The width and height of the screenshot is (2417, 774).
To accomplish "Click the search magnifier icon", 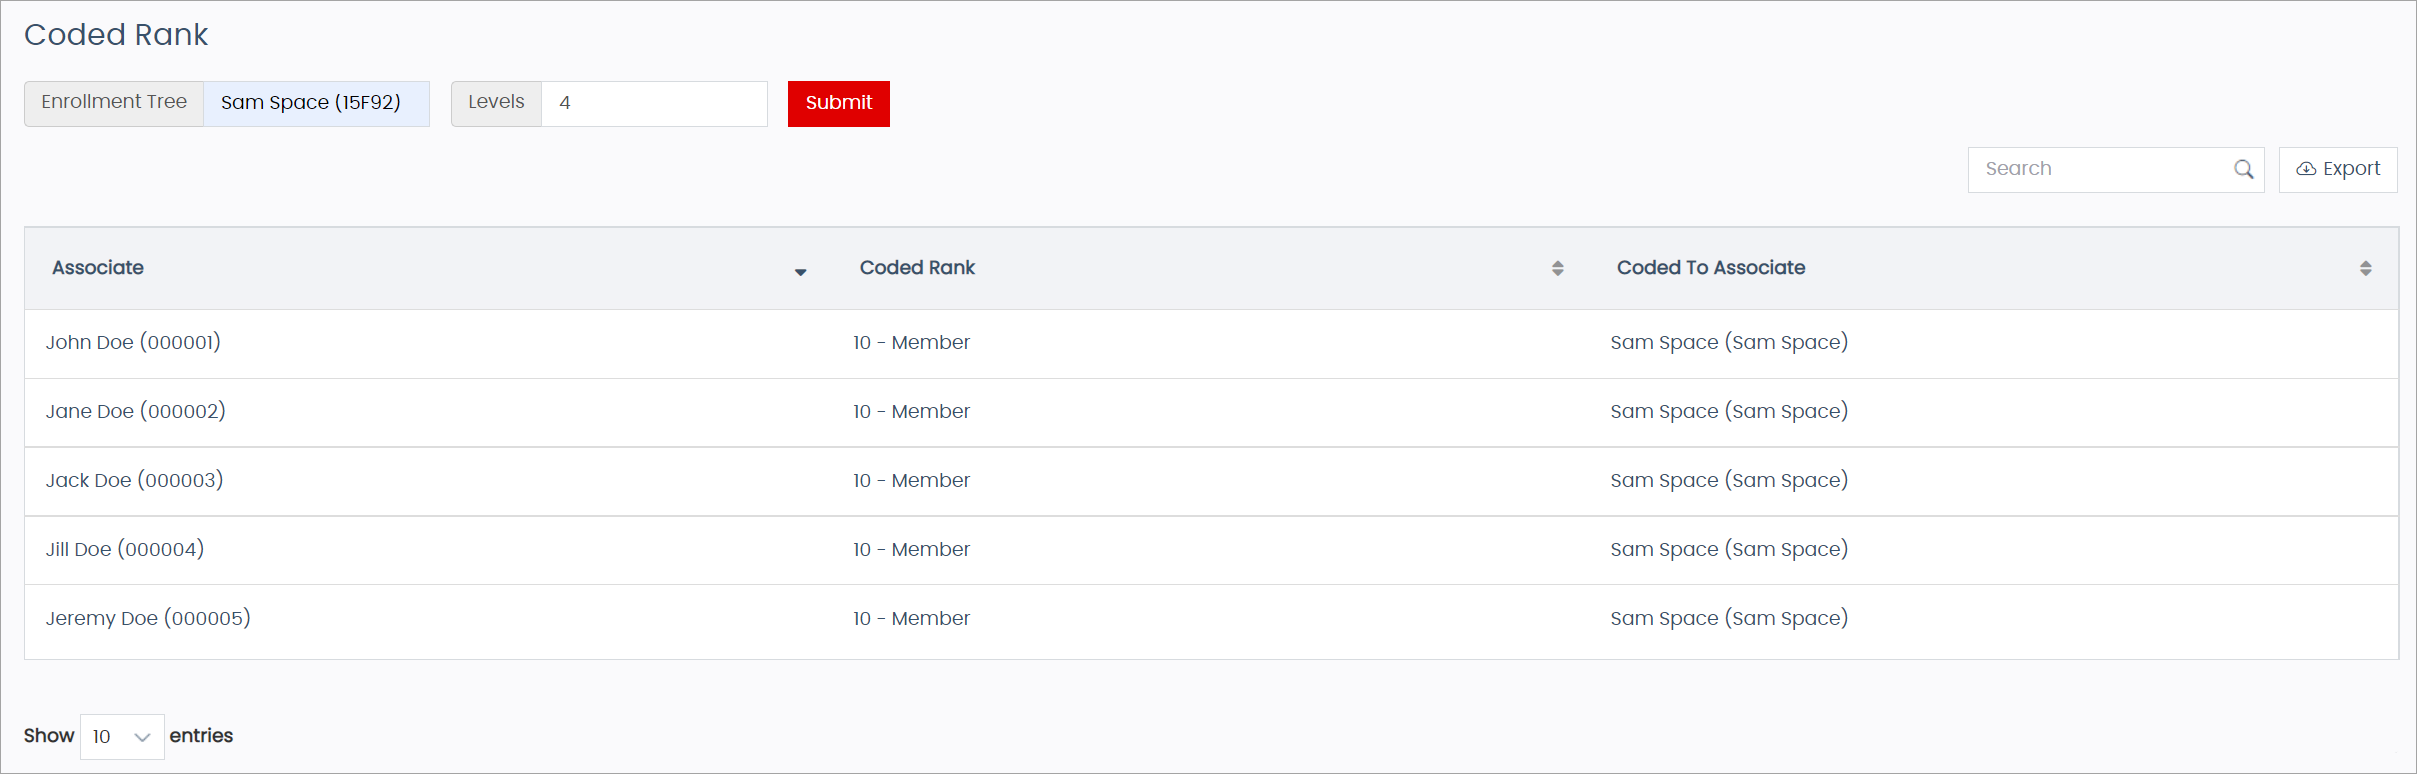I will click(2243, 170).
